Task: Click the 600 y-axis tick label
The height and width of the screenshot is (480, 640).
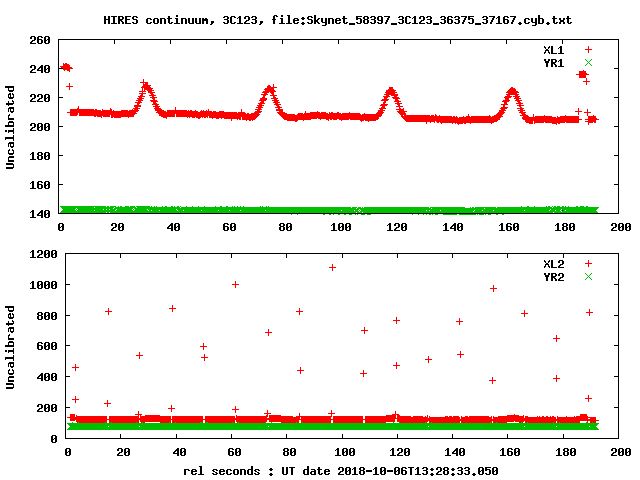Action: coord(47,346)
